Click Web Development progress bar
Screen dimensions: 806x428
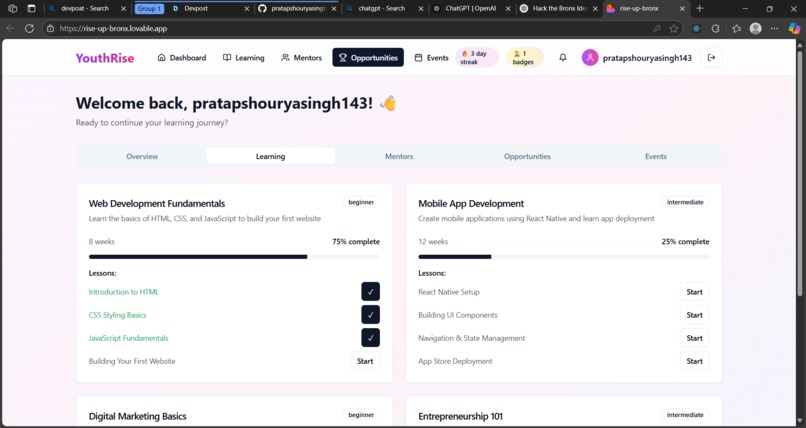click(234, 257)
